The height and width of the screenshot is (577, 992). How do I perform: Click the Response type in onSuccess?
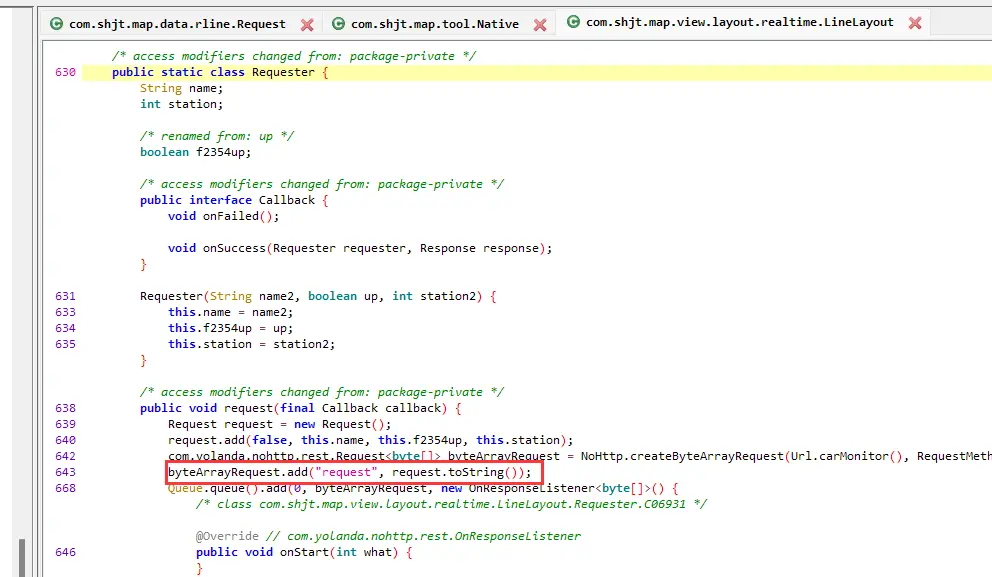[x=447, y=248]
